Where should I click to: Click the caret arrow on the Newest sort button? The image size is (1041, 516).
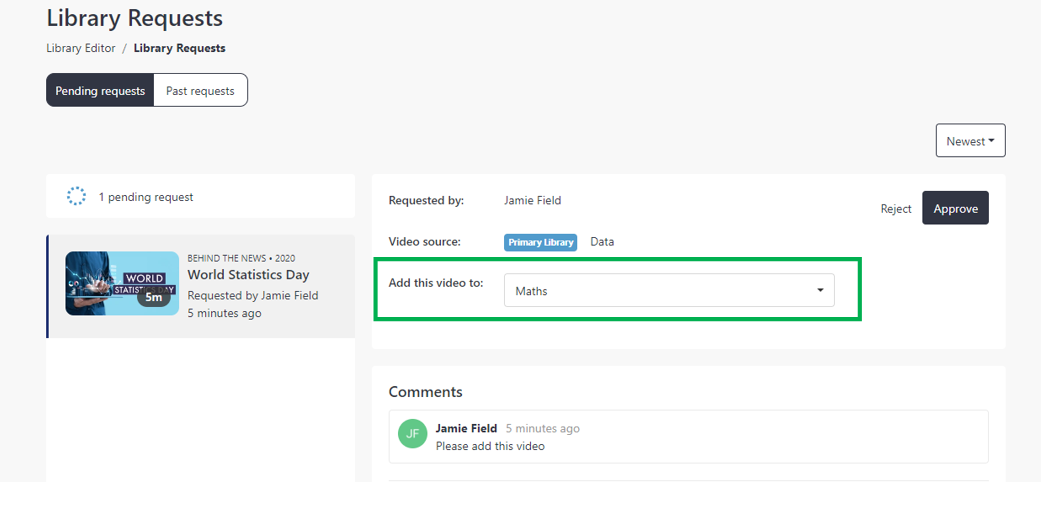point(991,141)
